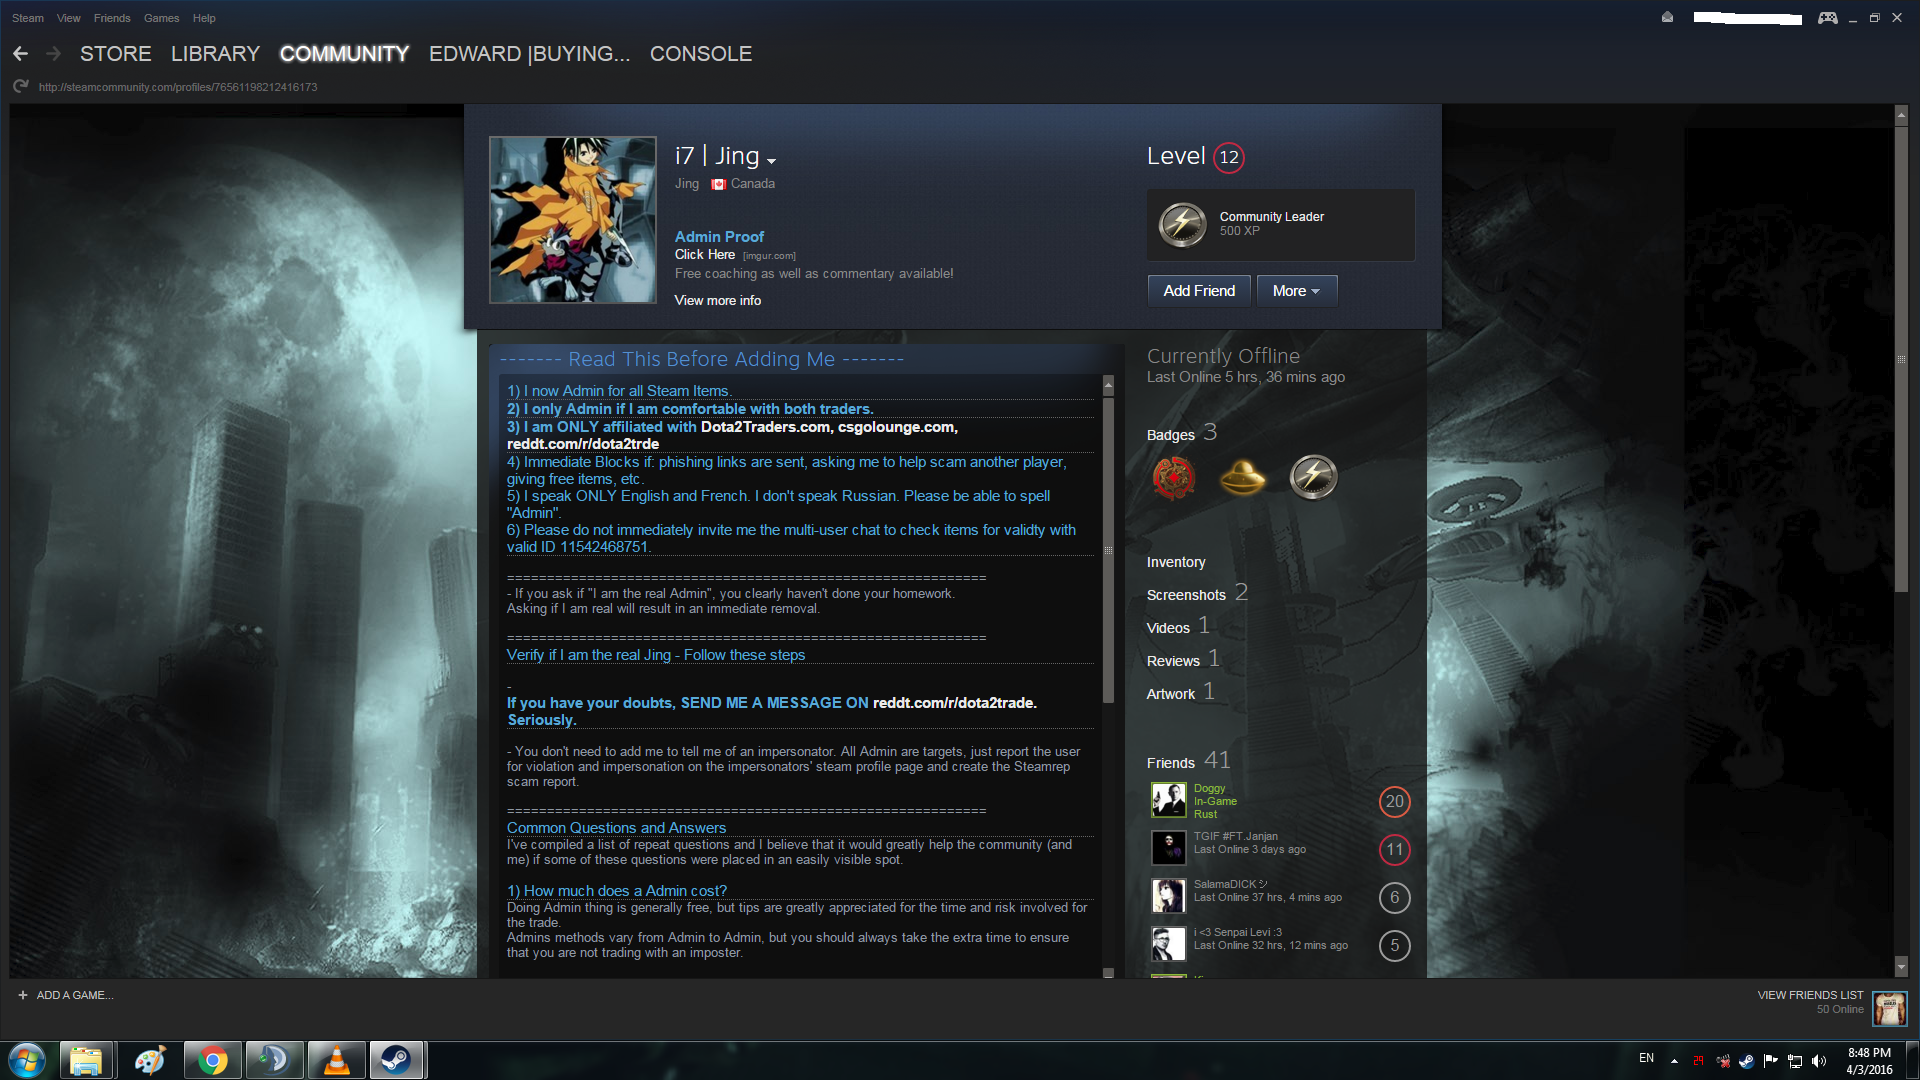Expand the name history arrow beside i7 | Jing

pyautogui.click(x=771, y=161)
